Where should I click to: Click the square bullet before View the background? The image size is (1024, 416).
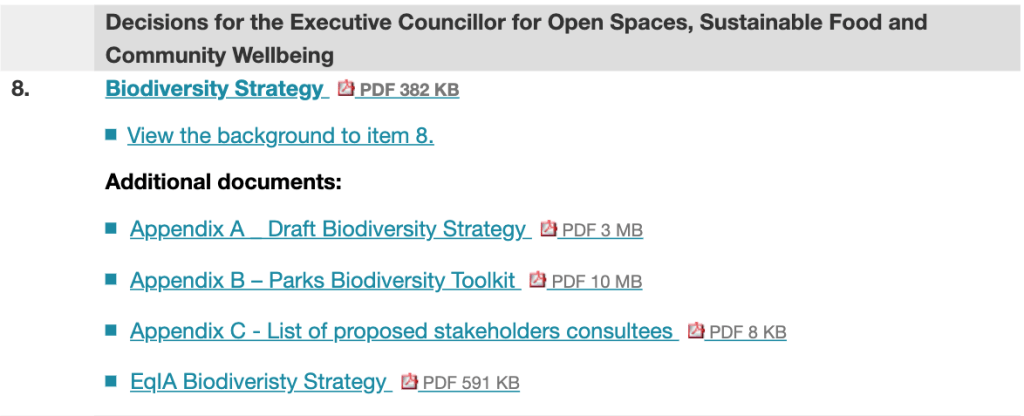click(111, 135)
